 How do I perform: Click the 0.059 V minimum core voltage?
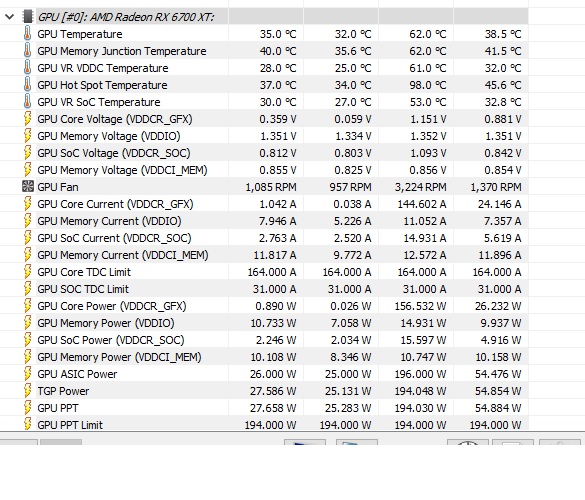tap(353, 119)
